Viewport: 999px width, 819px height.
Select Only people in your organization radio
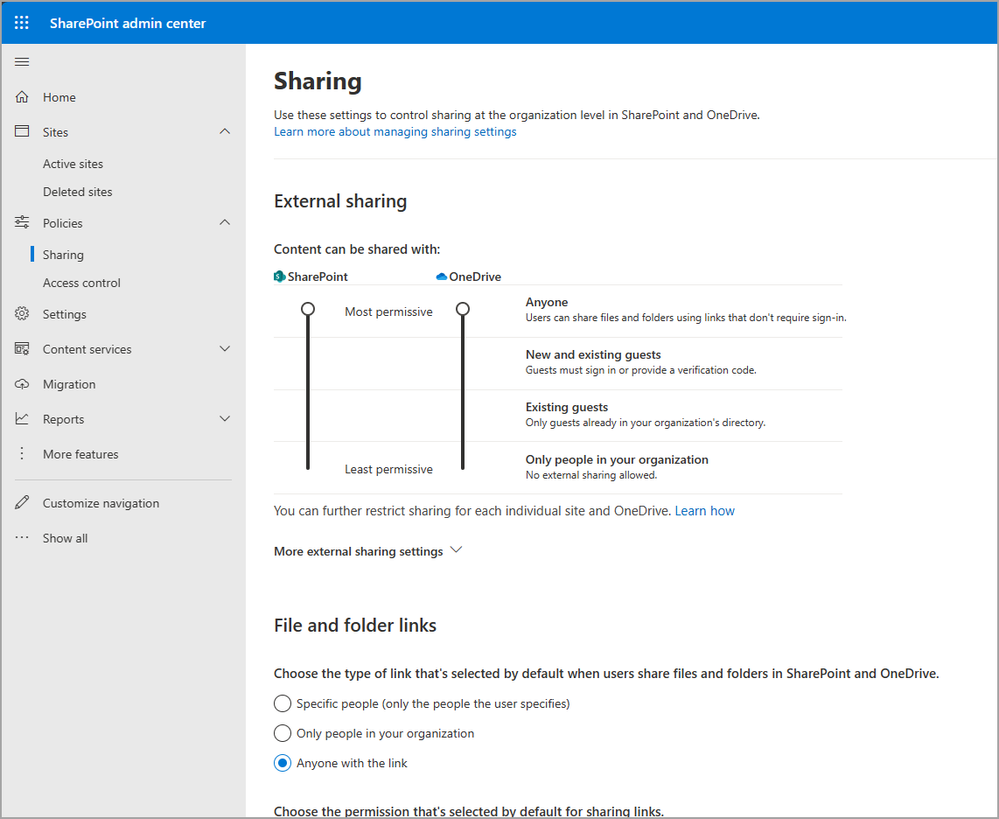click(x=282, y=733)
